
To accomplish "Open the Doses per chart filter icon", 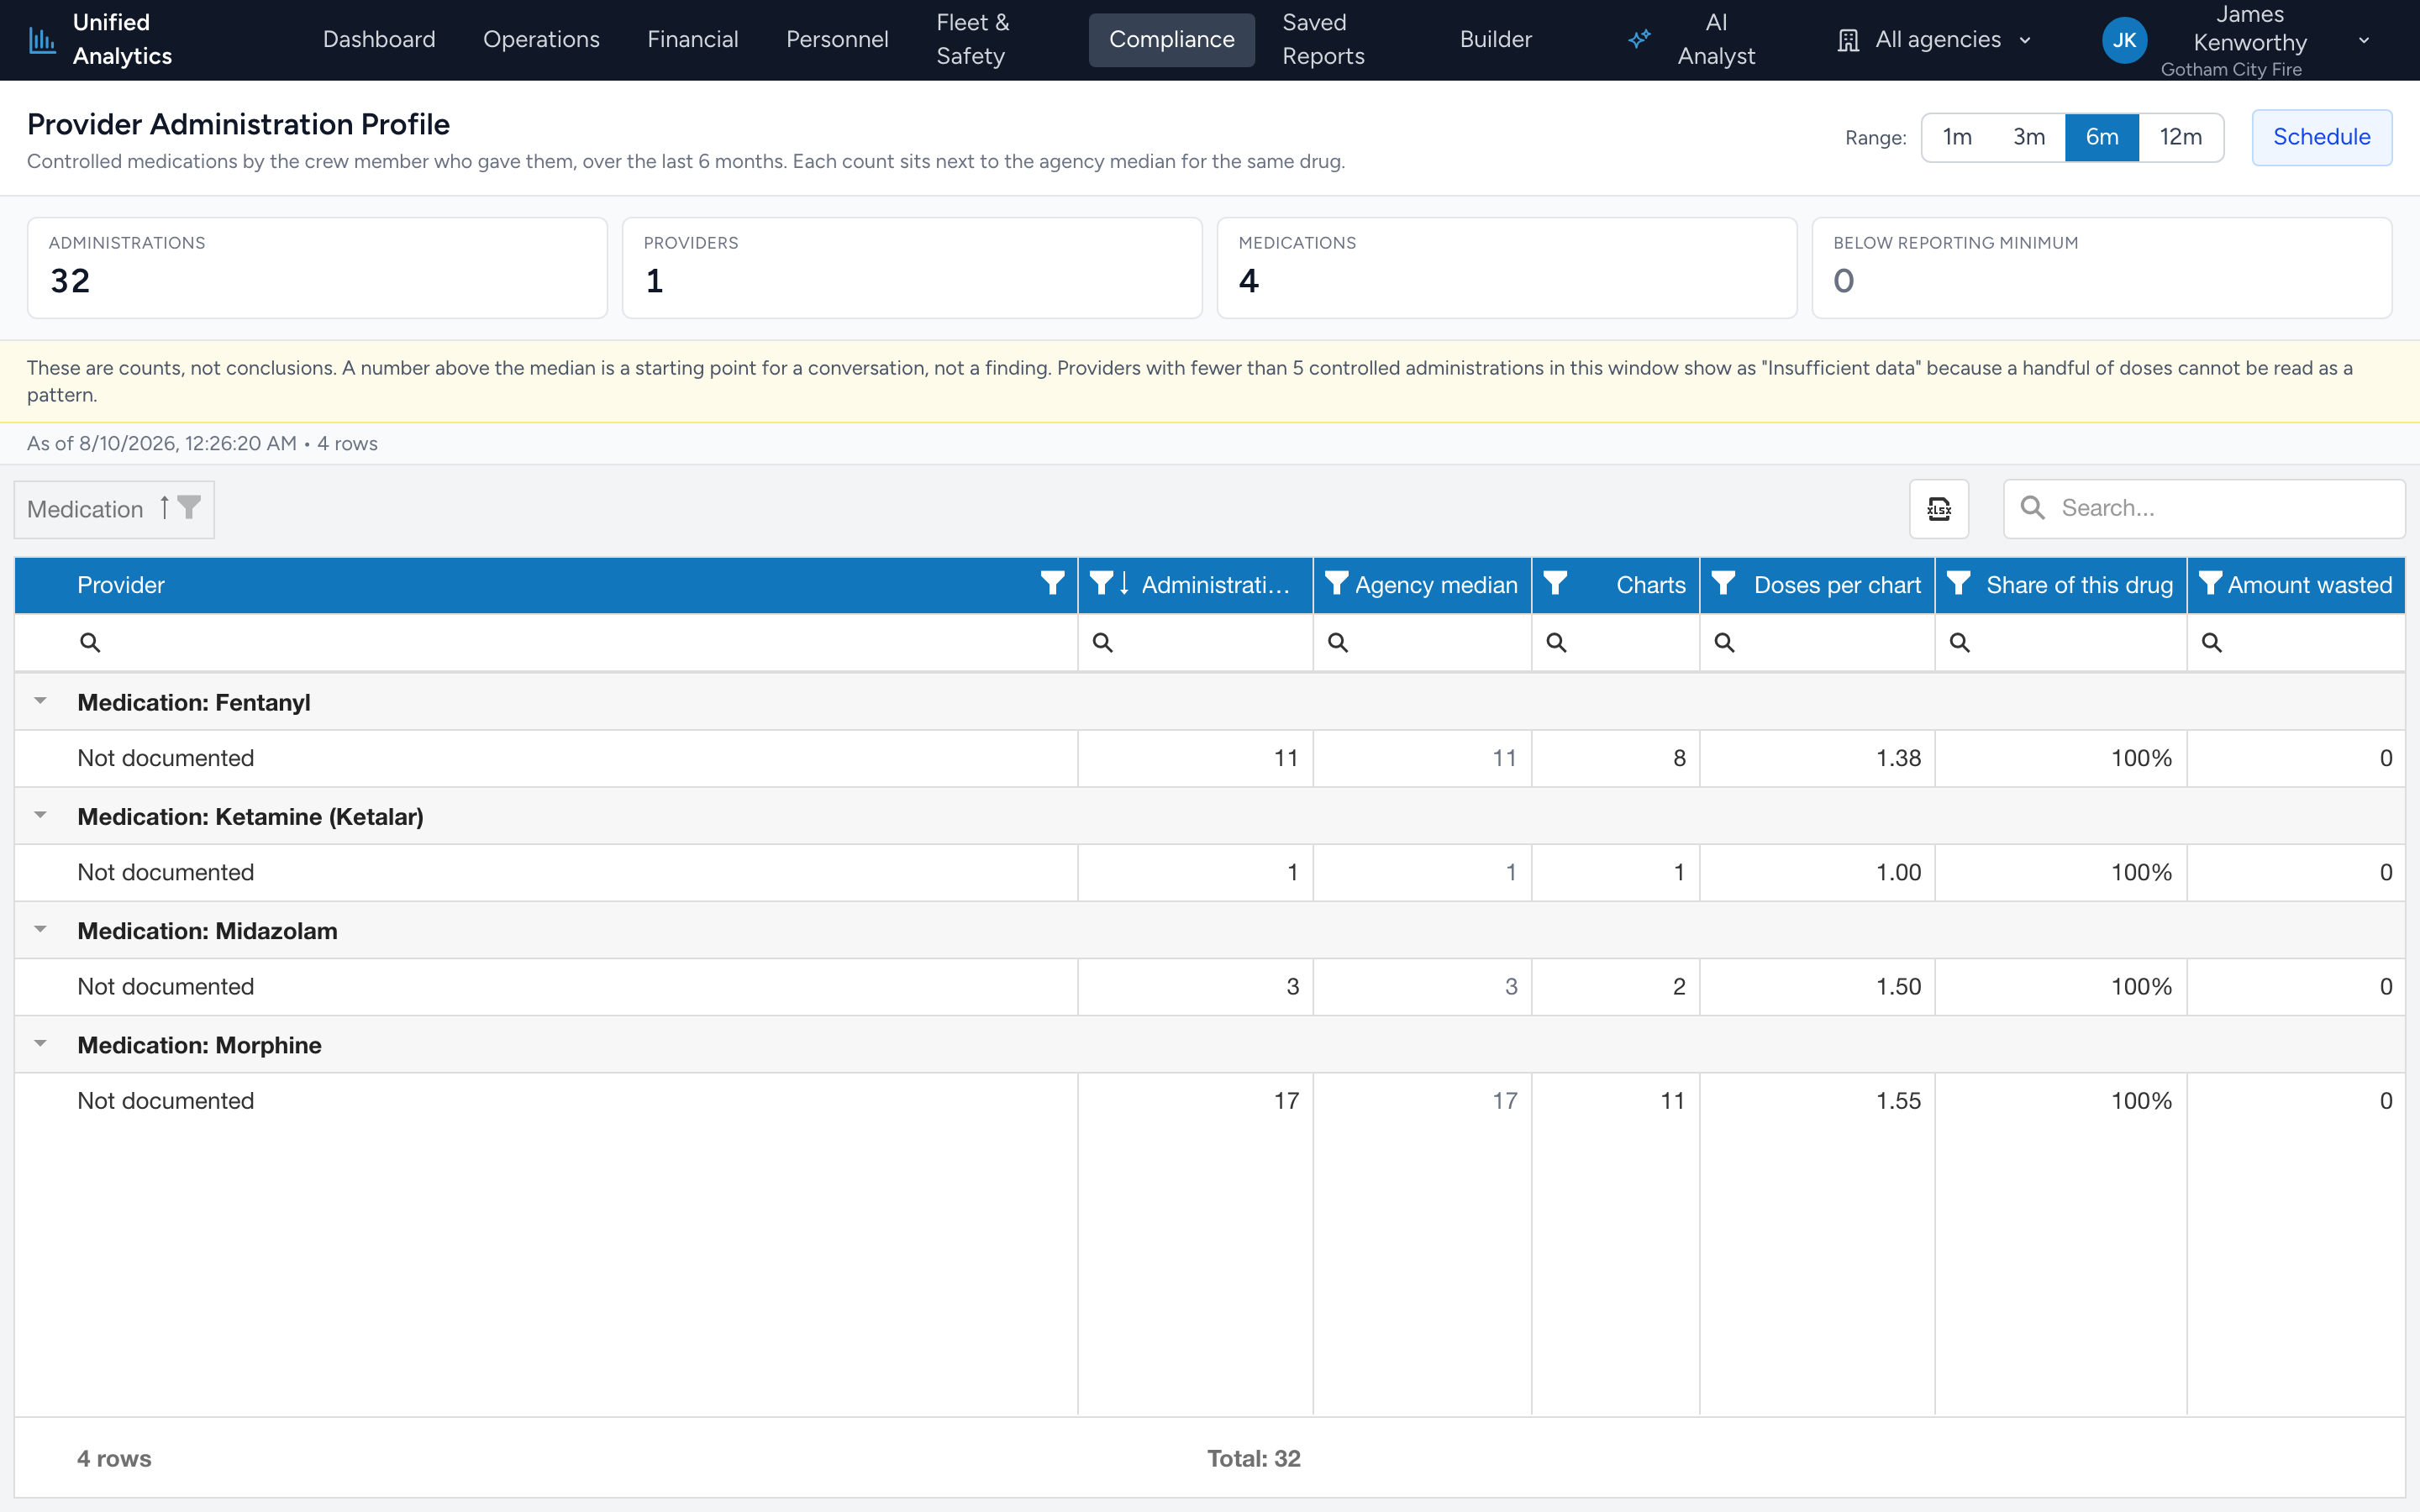I will 1723,583.
